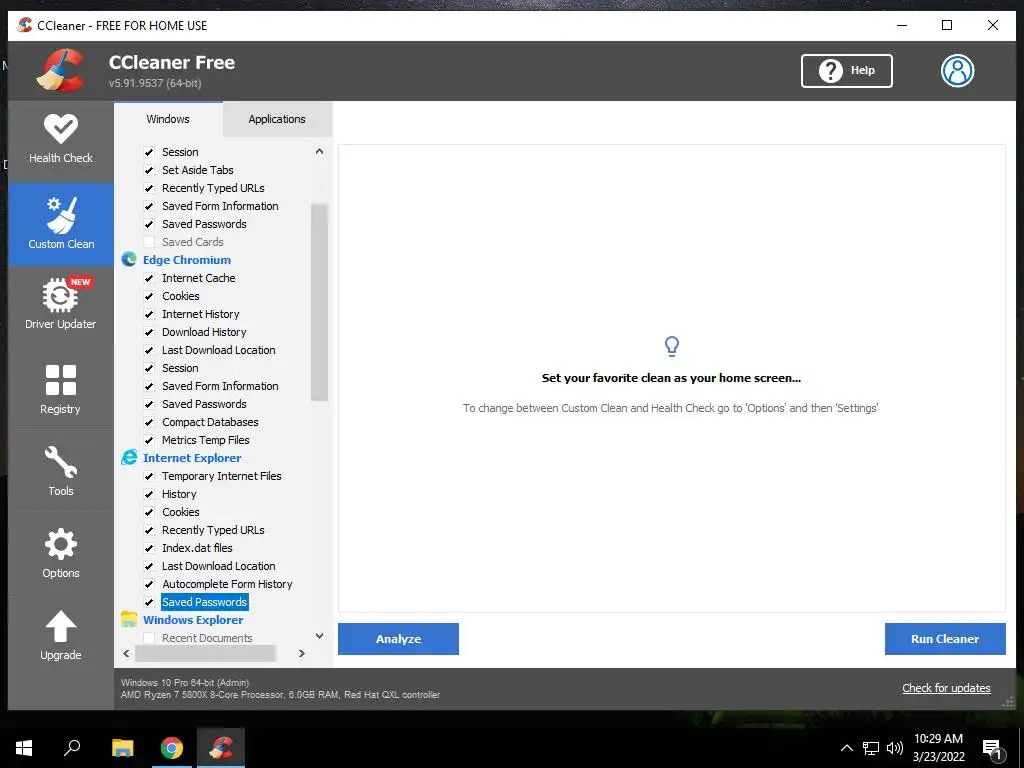Click CCleaner taskbar icon
This screenshot has width=1024, height=768.
tap(221, 748)
